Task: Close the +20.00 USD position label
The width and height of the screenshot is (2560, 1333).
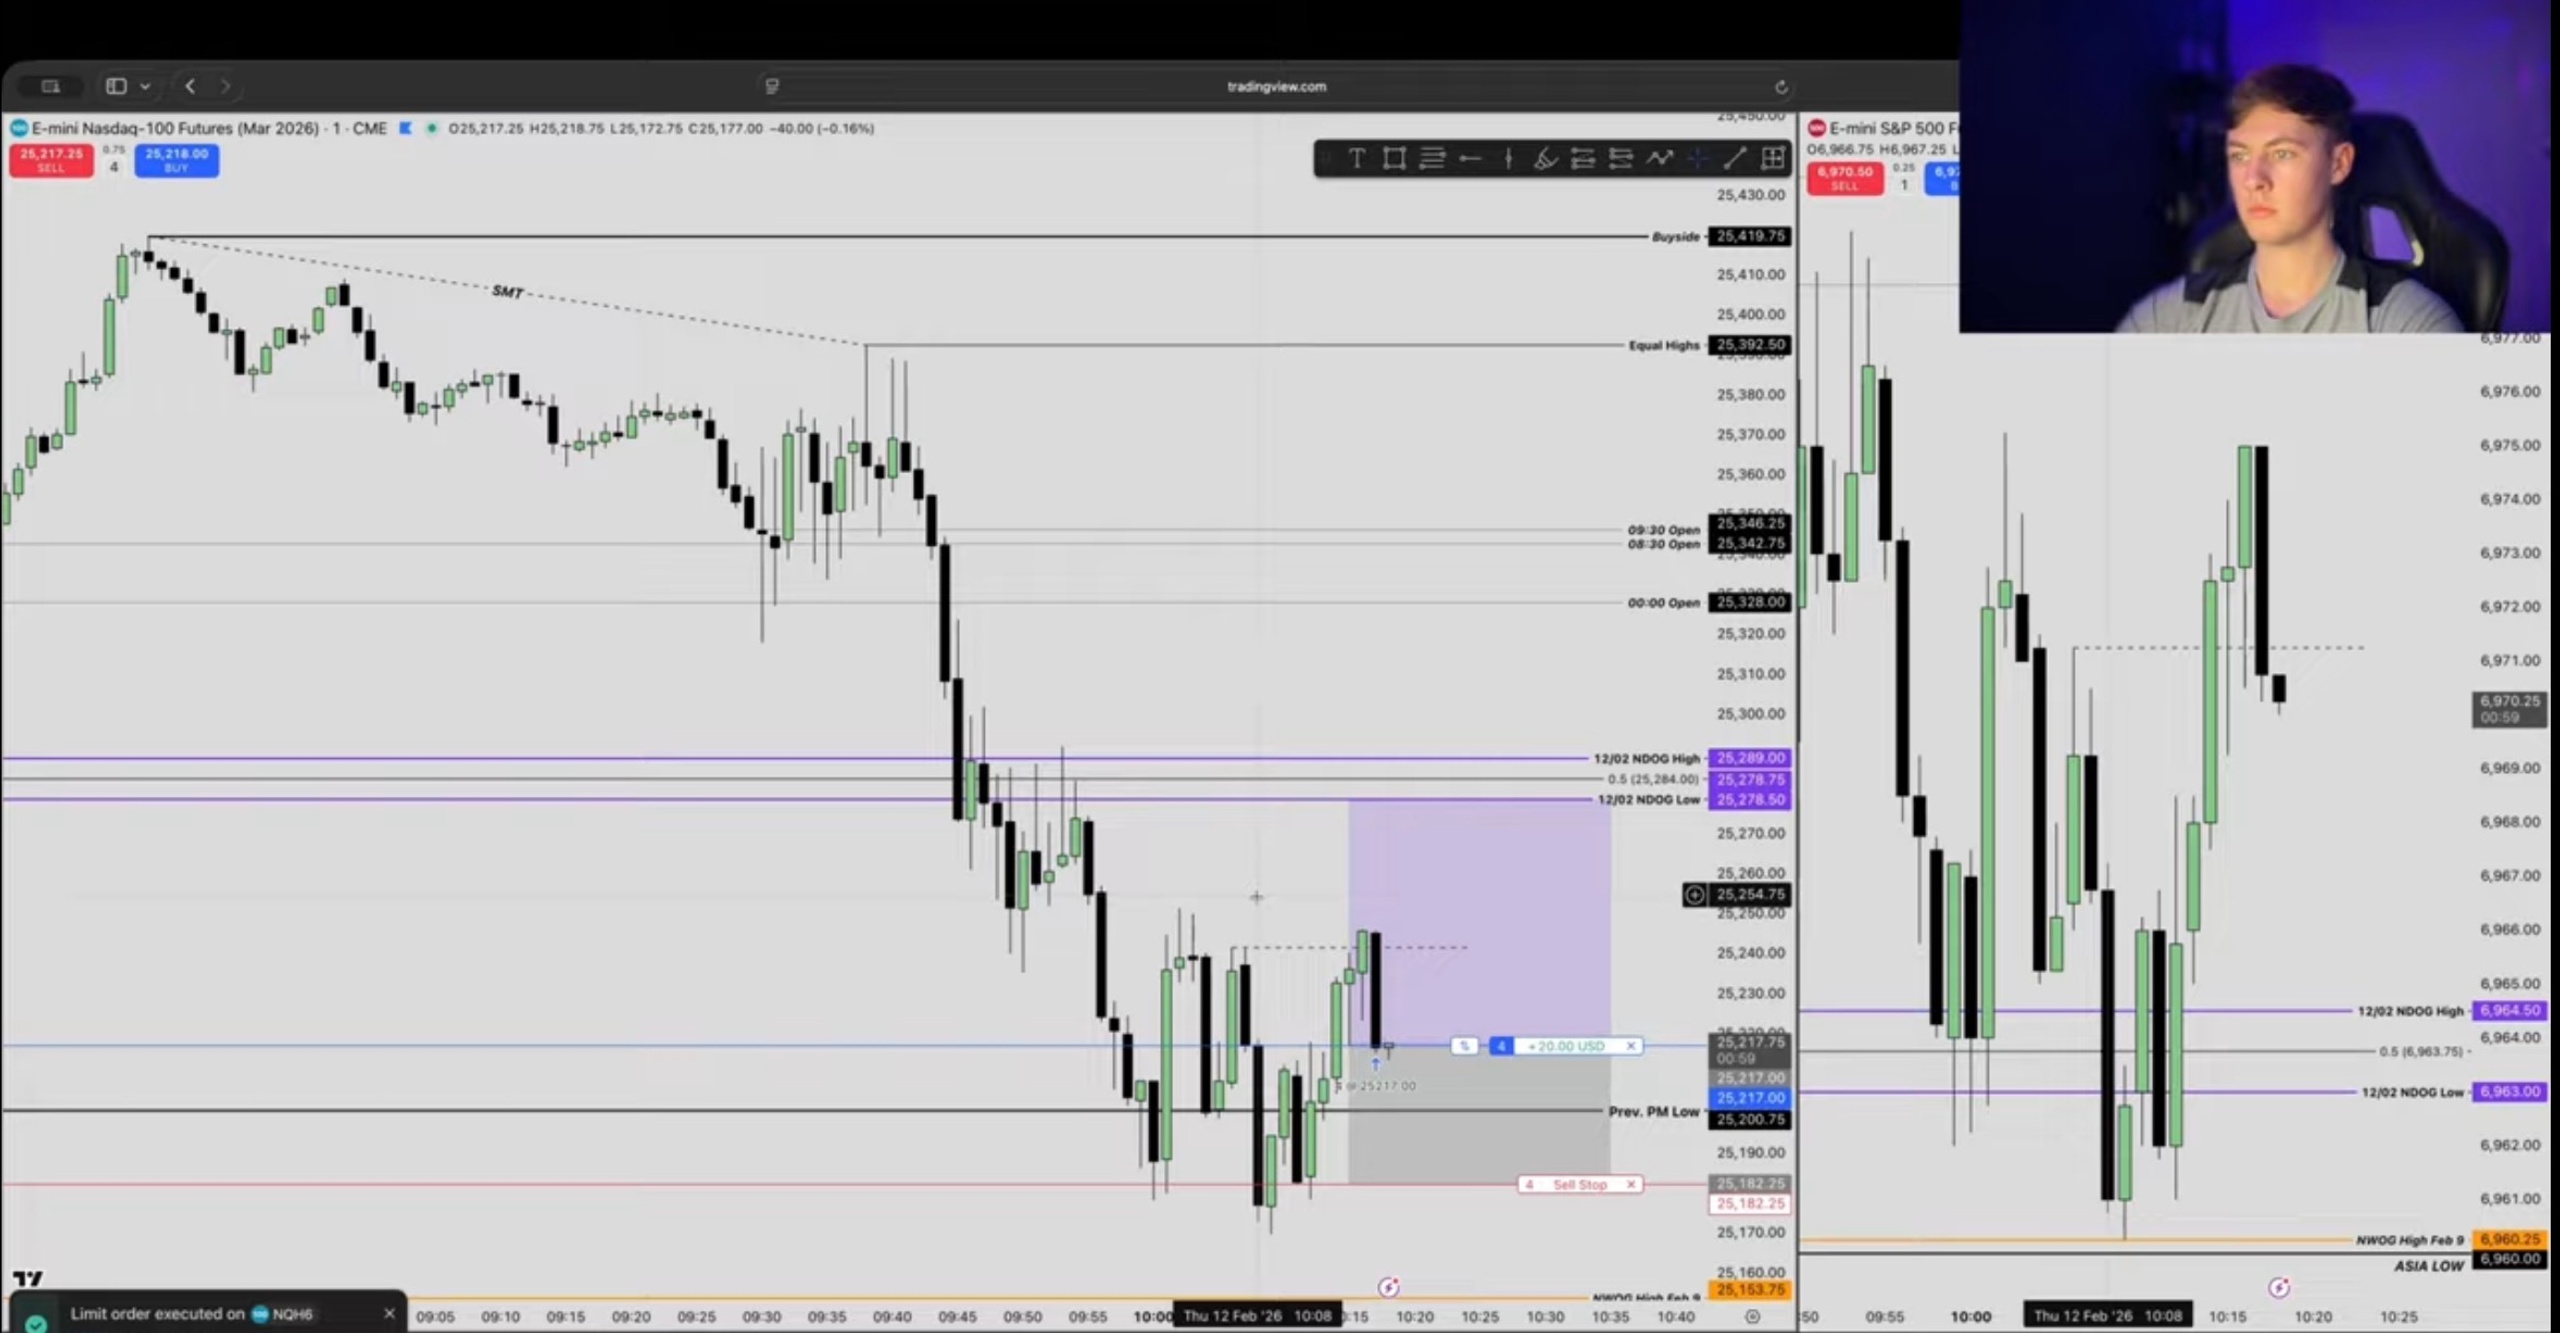Action: [x=1631, y=1046]
